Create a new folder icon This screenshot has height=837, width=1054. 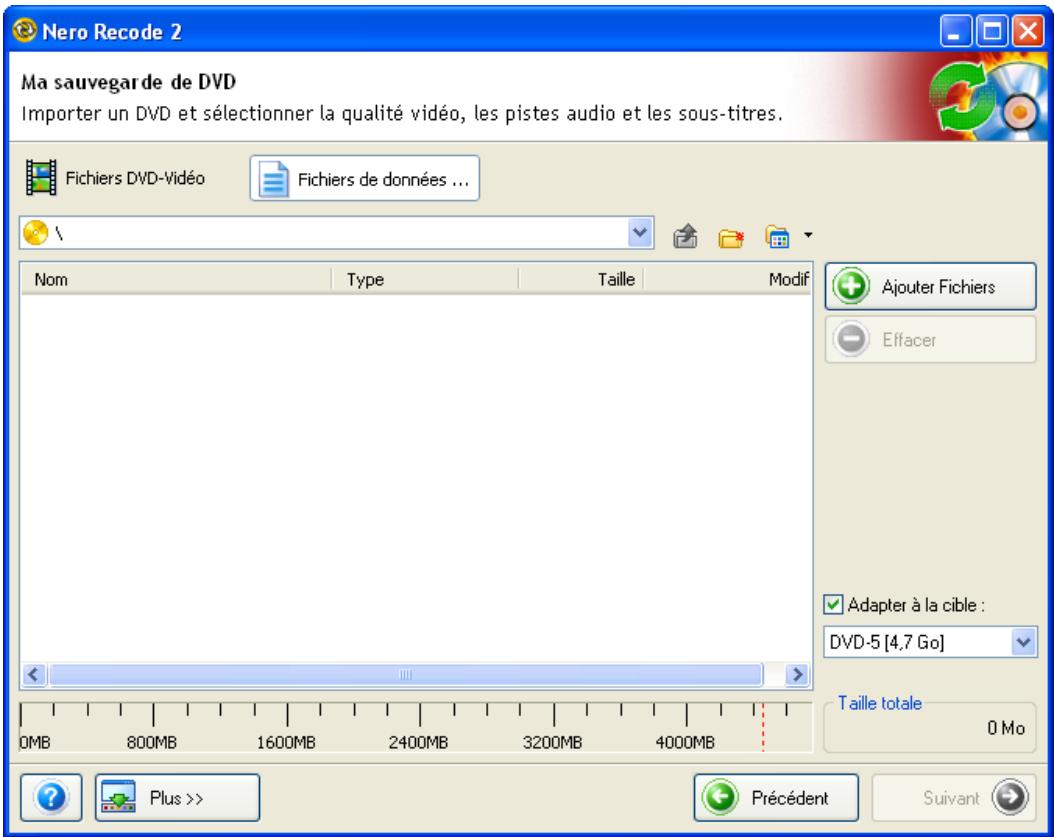click(x=731, y=237)
